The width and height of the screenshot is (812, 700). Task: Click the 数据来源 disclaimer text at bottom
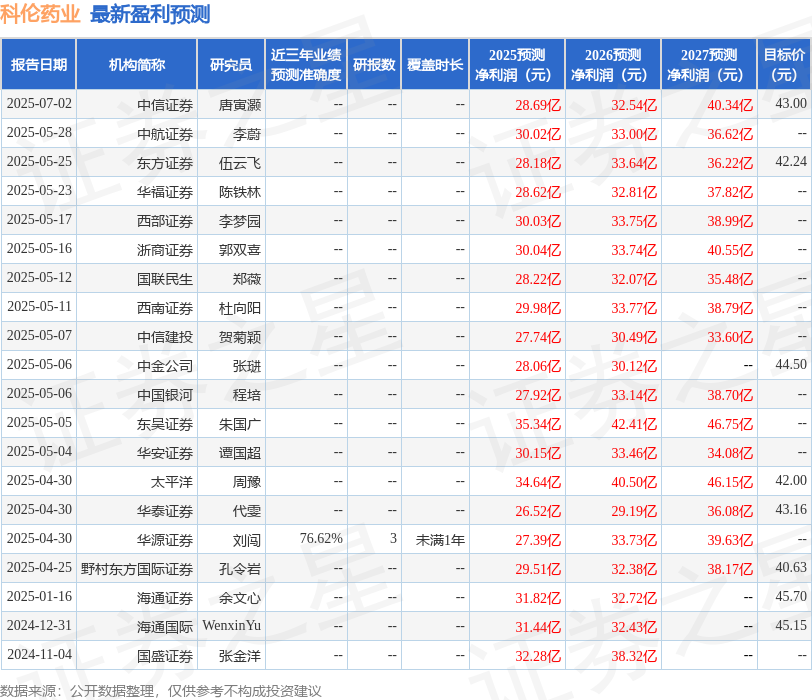click(167, 690)
